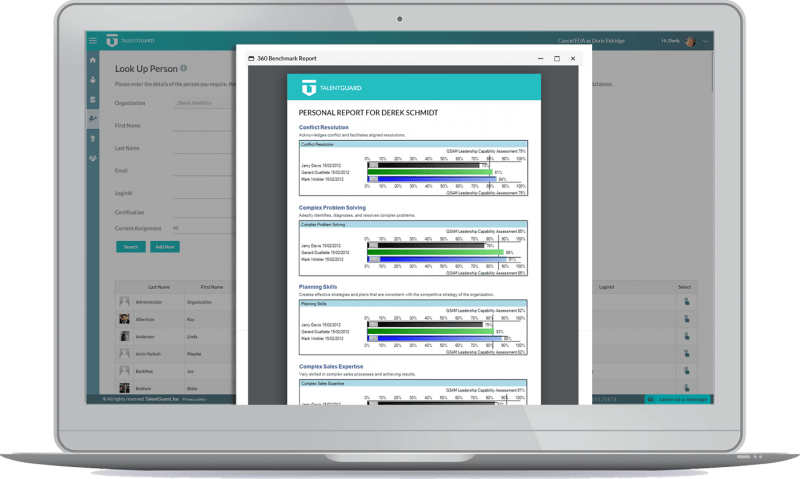Open the Current Assignment dropdown
Screen dimensions: 800x479
[x=200, y=228]
